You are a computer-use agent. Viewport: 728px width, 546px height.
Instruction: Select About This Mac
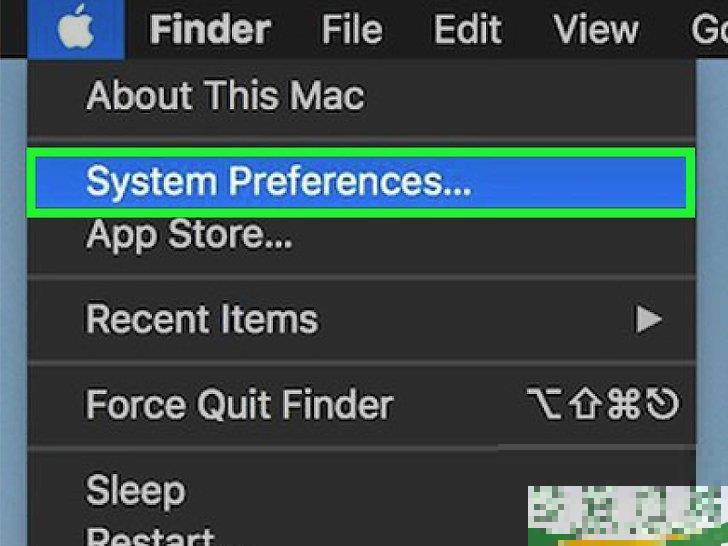tap(225, 96)
